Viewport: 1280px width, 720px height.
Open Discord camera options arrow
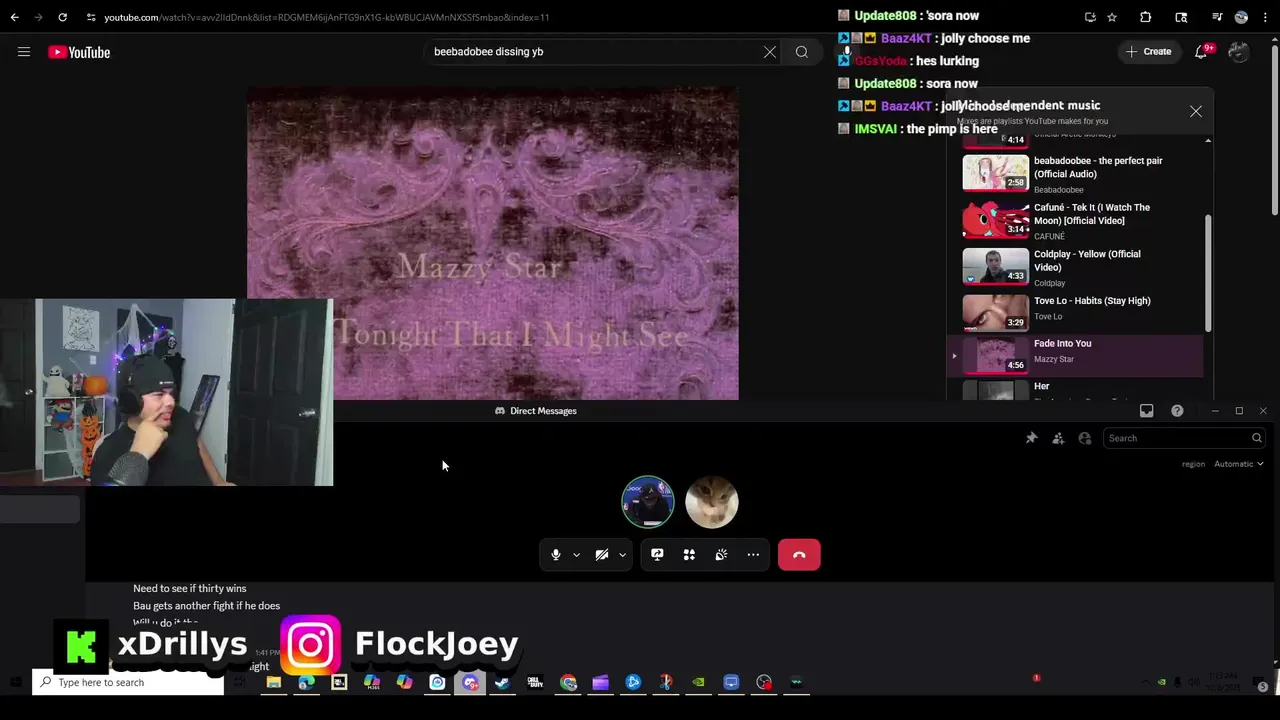tap(622, 555)
